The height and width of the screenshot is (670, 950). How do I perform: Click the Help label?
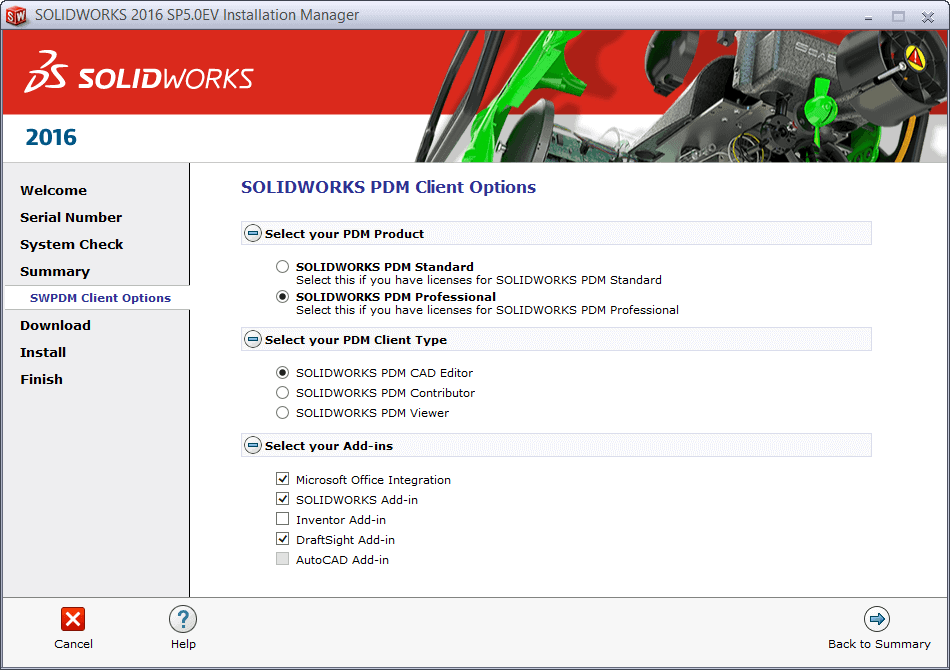tap(183, 644)
